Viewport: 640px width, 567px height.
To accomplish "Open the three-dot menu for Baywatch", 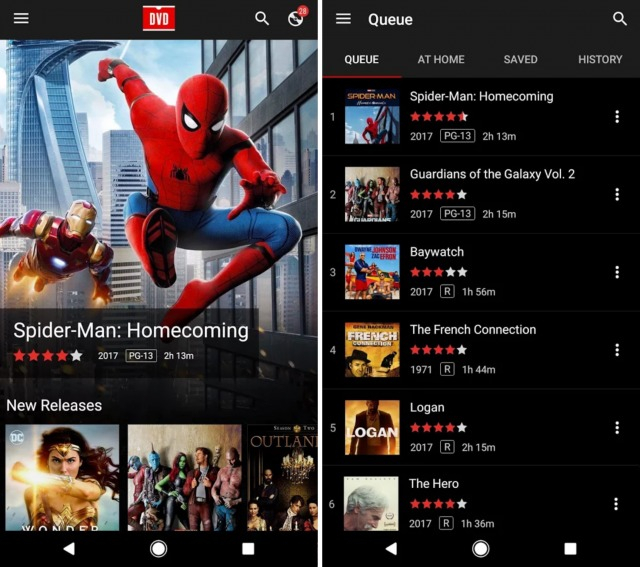I will [x=617, y=272].
